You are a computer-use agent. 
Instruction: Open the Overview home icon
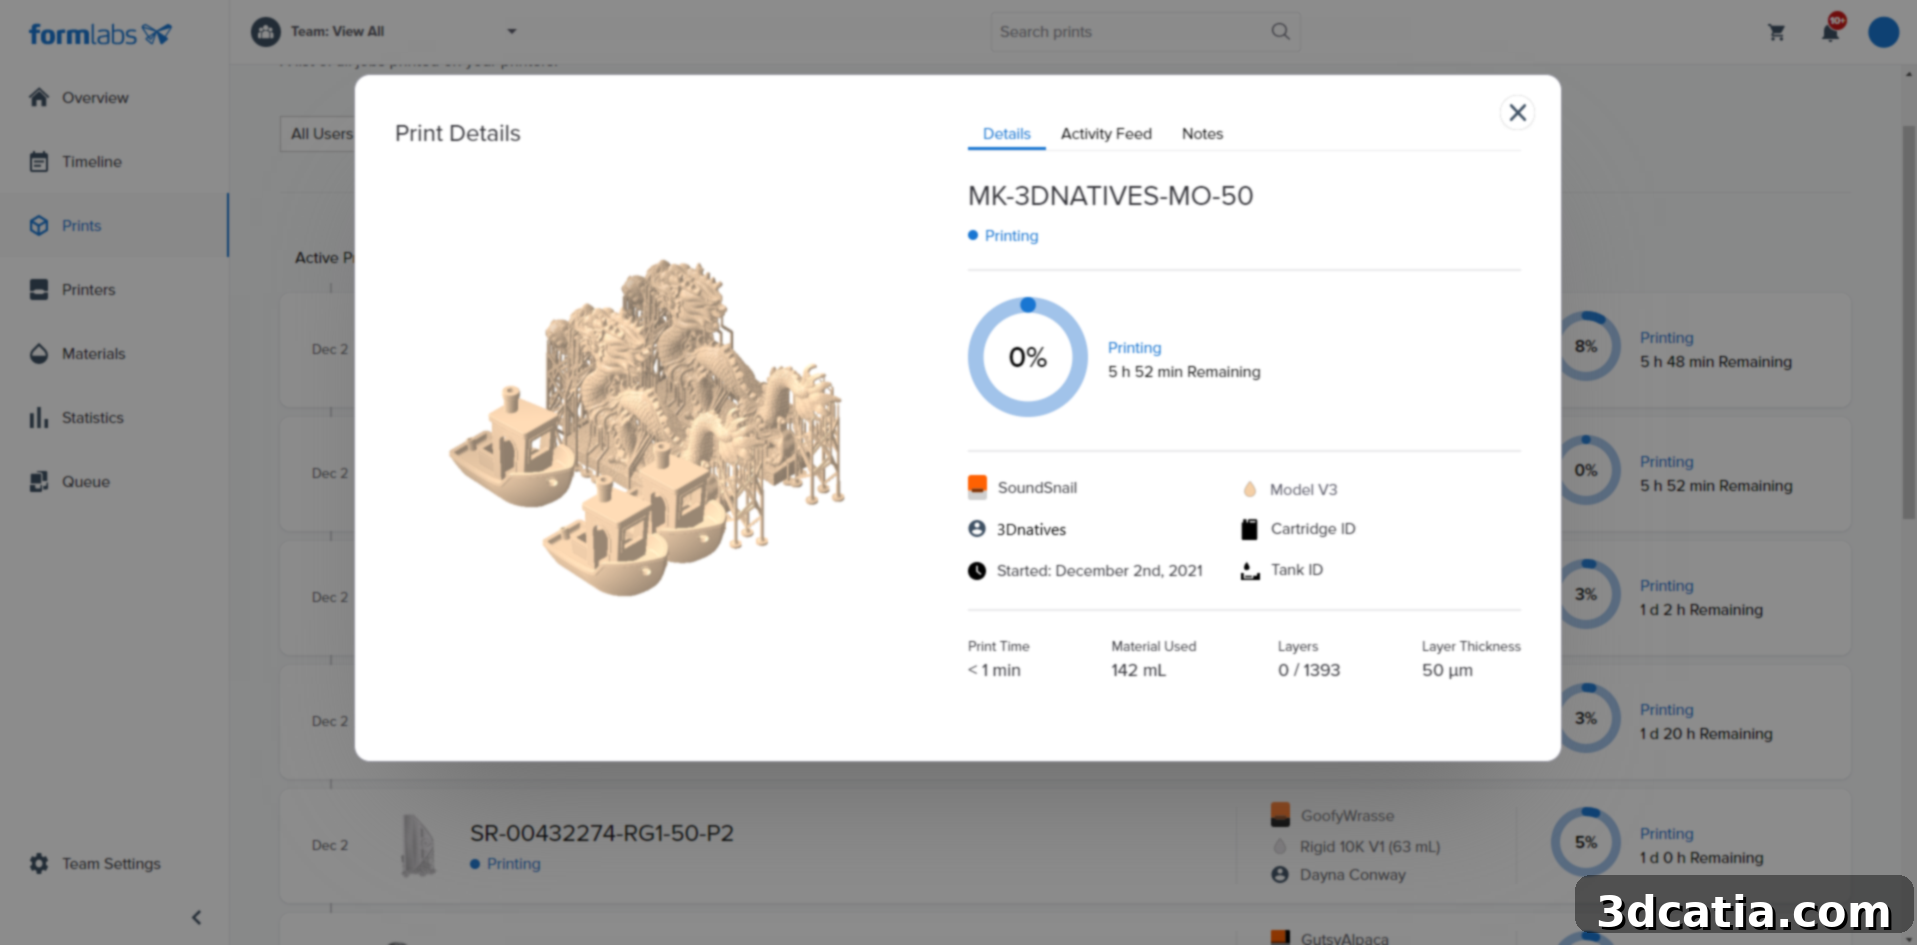pos(39,97)
